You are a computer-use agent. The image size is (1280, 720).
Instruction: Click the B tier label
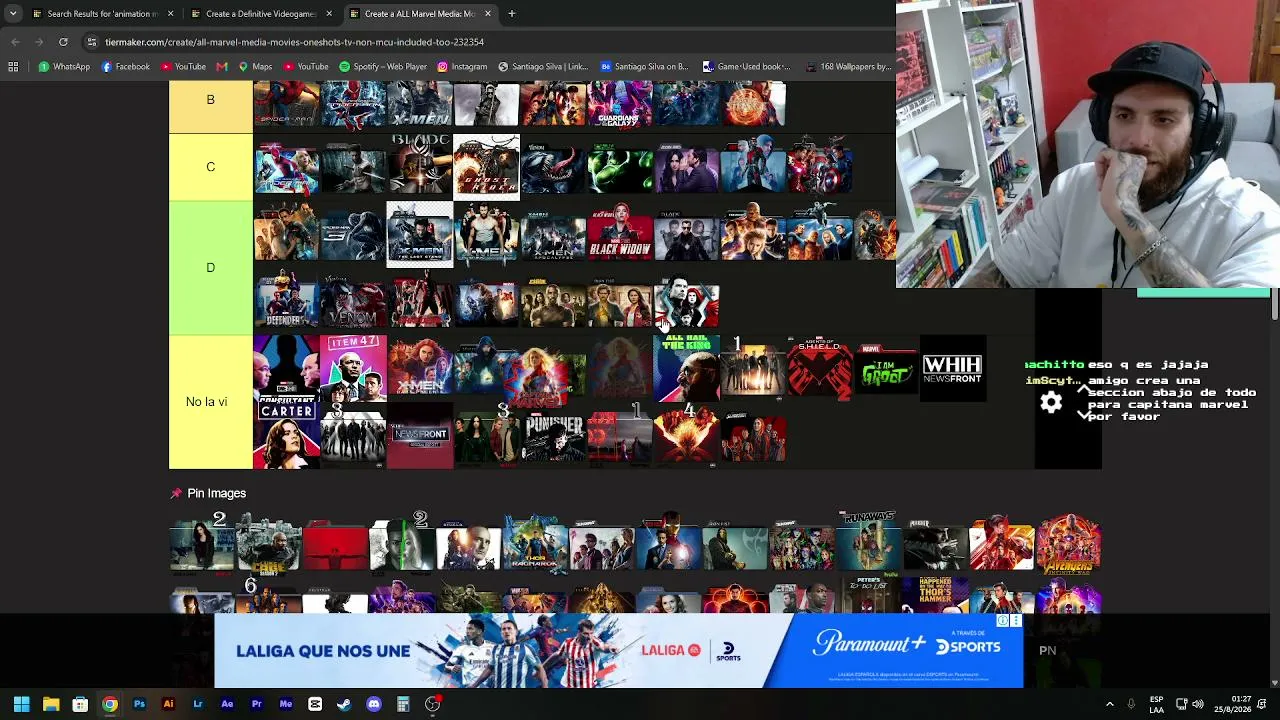(211, 100)
